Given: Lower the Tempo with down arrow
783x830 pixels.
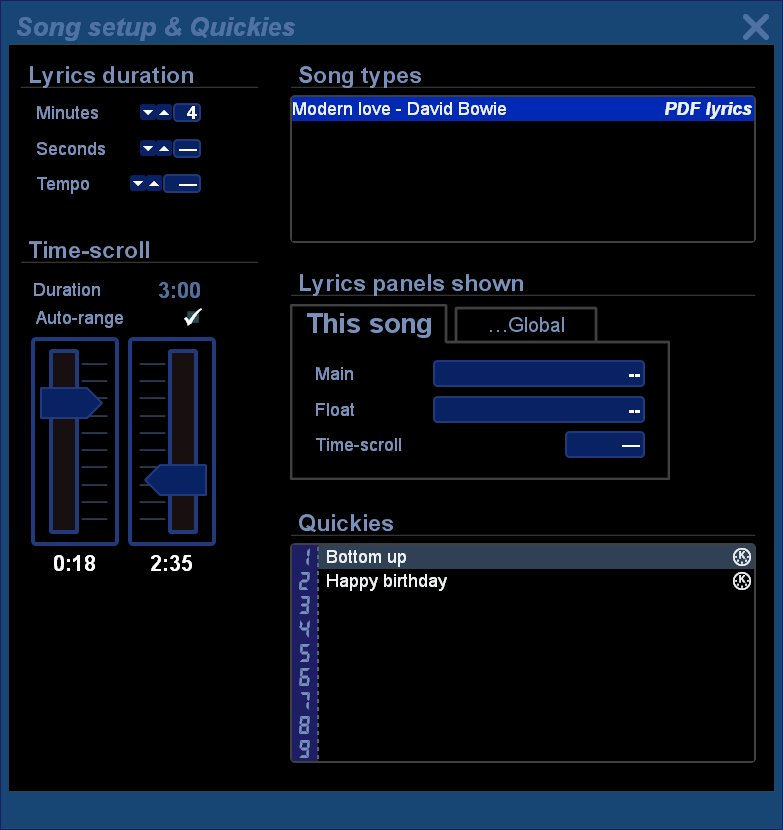Looking at the screenshot, I should [138, 184].
